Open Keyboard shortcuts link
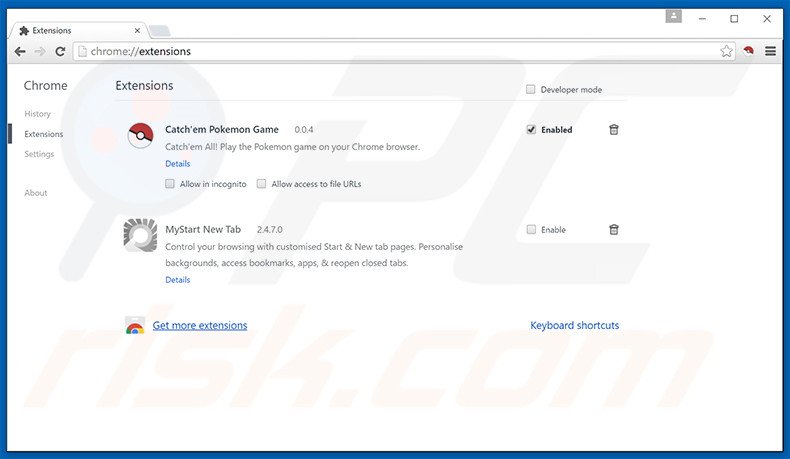Viewport: 790px width, 459px height. click(574, 325)
